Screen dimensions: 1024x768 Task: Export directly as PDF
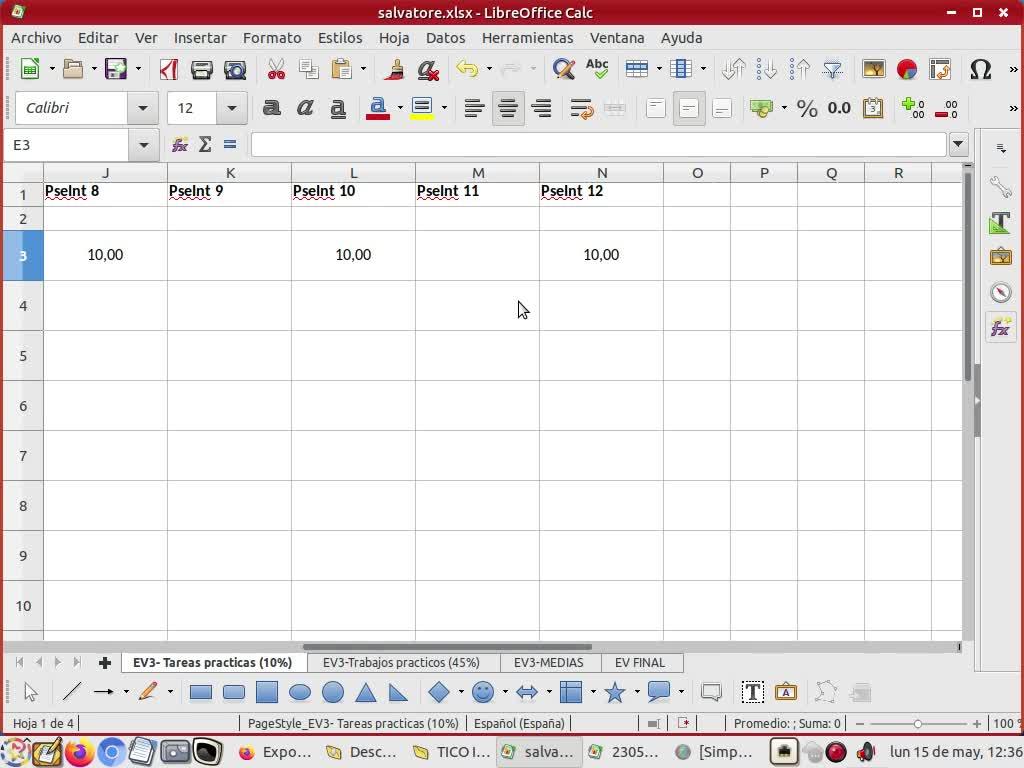point(168,69)
